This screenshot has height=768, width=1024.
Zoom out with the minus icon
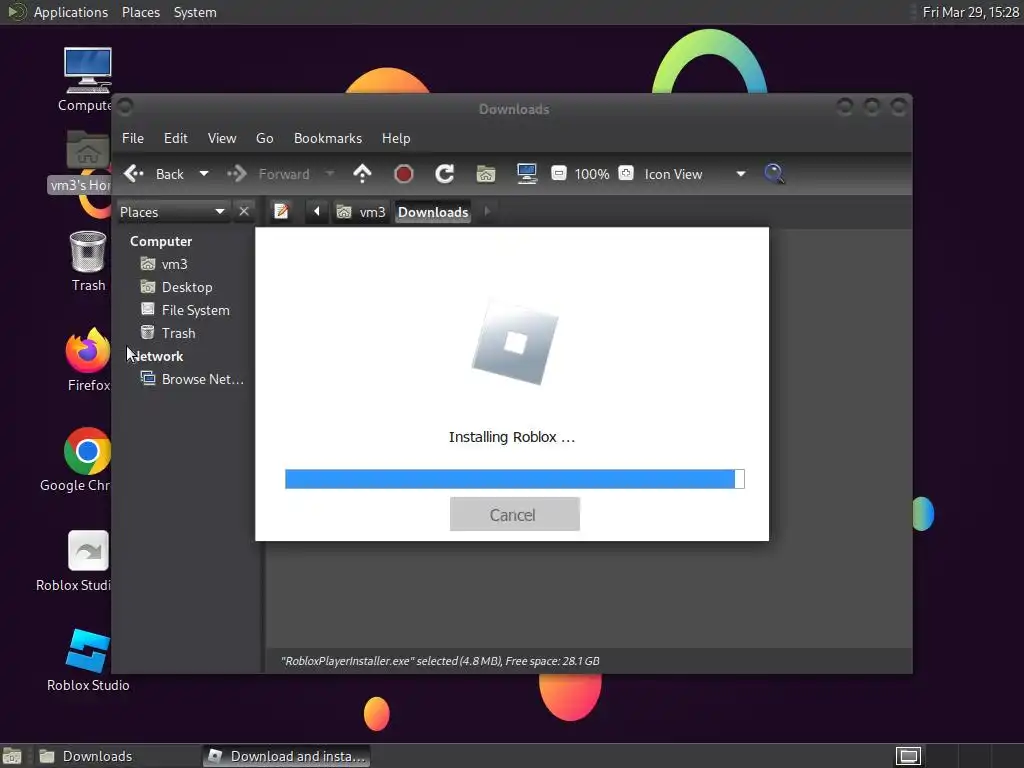[x=558, y=173]
